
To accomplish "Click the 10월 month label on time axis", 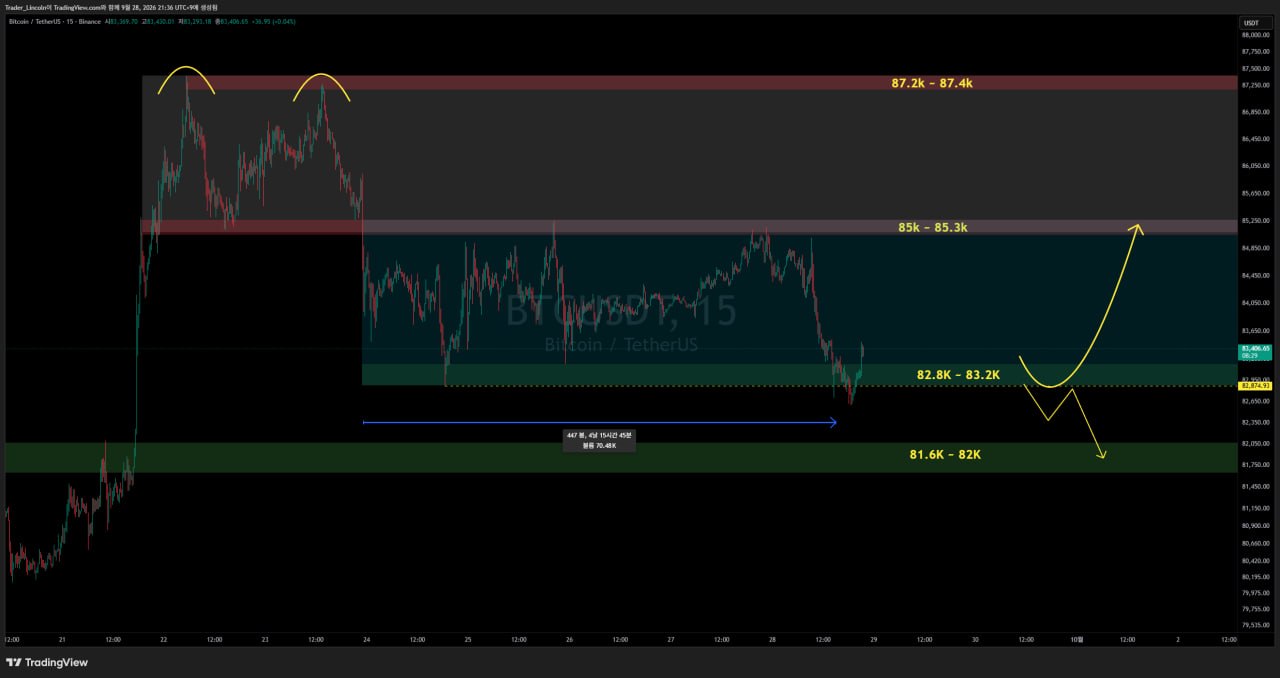I will [1077, 639].
